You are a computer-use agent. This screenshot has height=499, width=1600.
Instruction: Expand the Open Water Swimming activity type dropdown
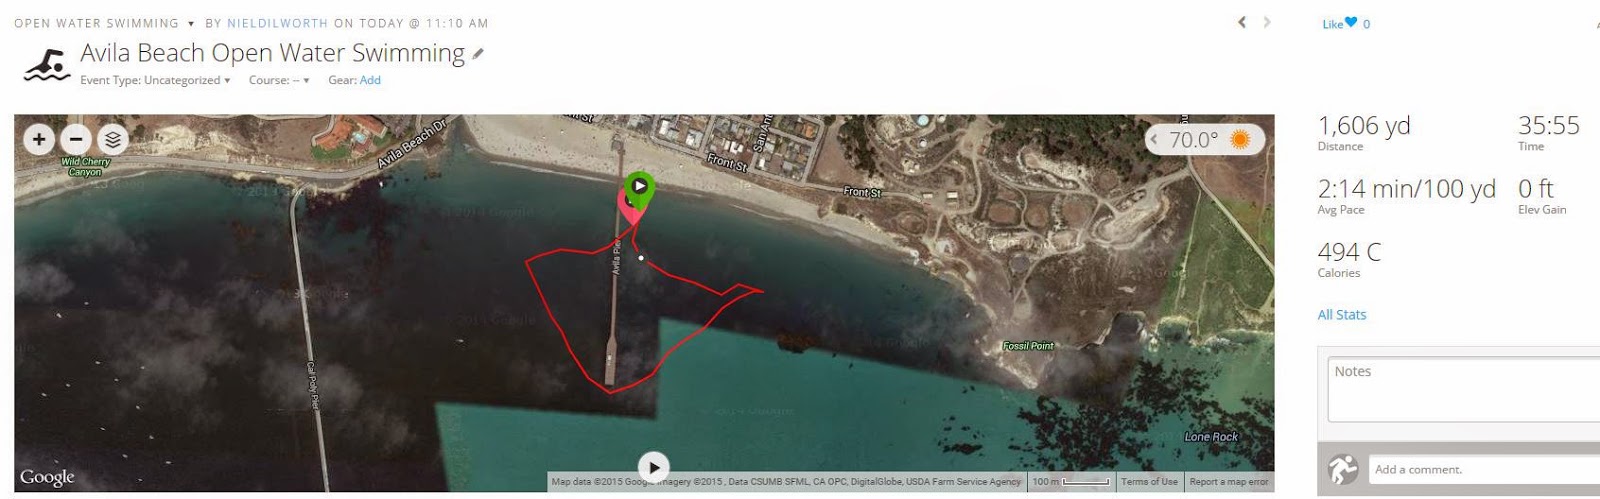(191, 23)
